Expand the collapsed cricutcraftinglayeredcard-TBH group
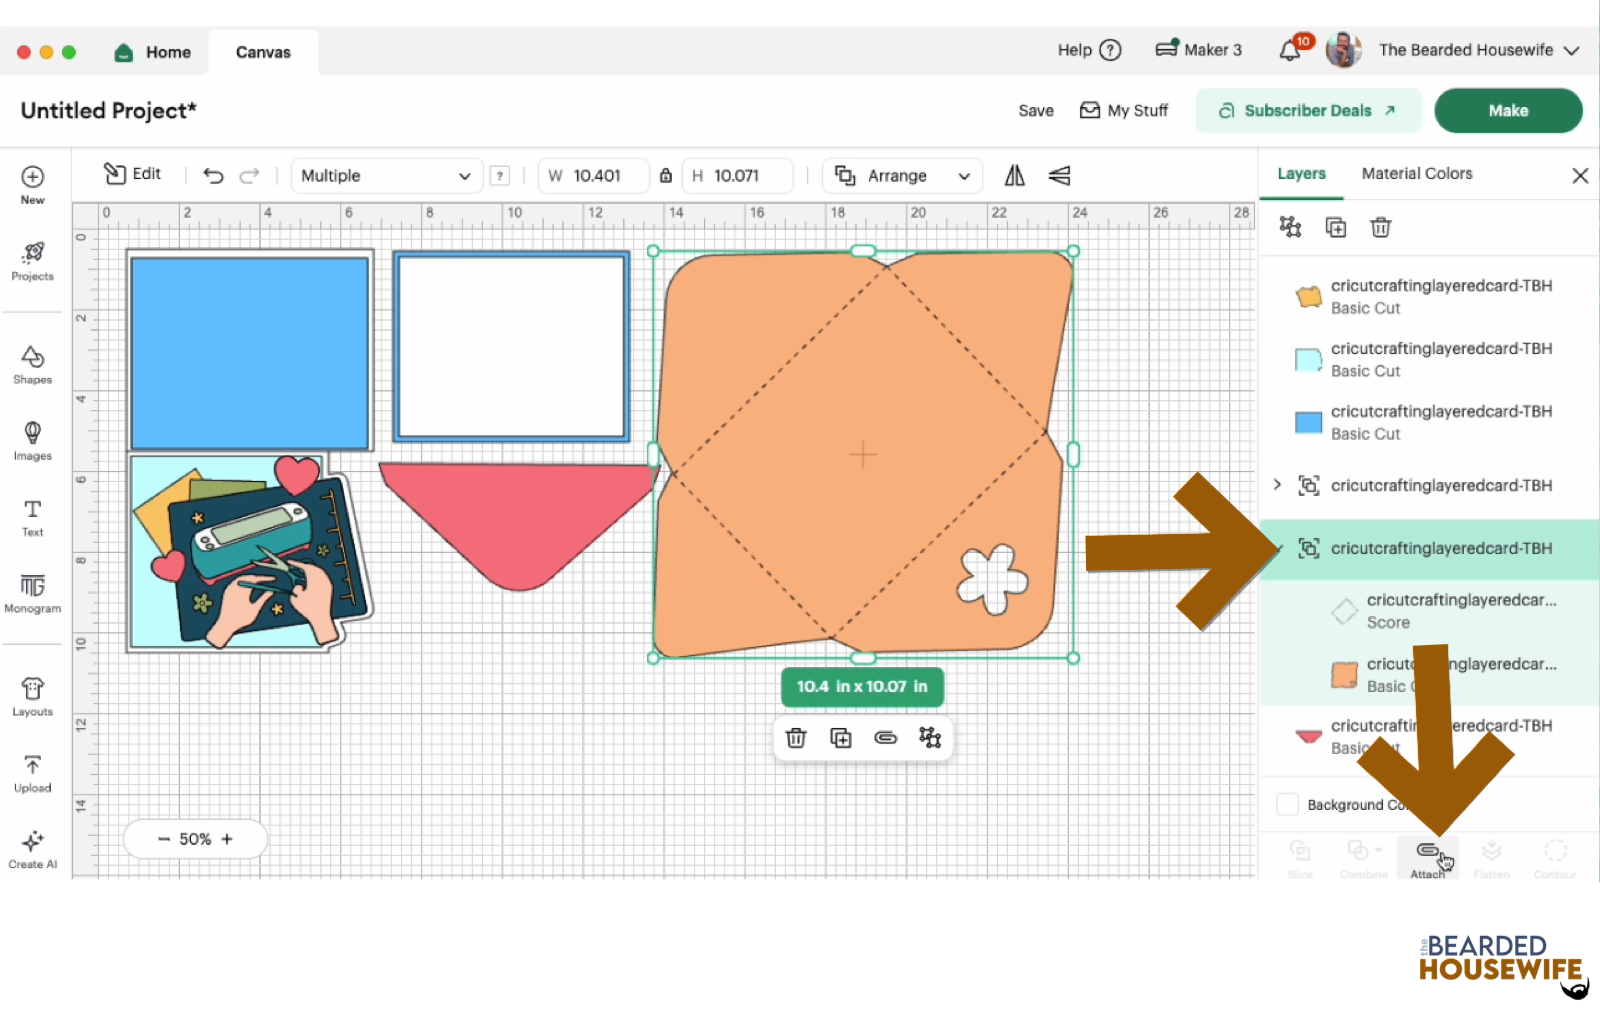This screenshot has width=1600, height=1017. [x=1276, y=485]
